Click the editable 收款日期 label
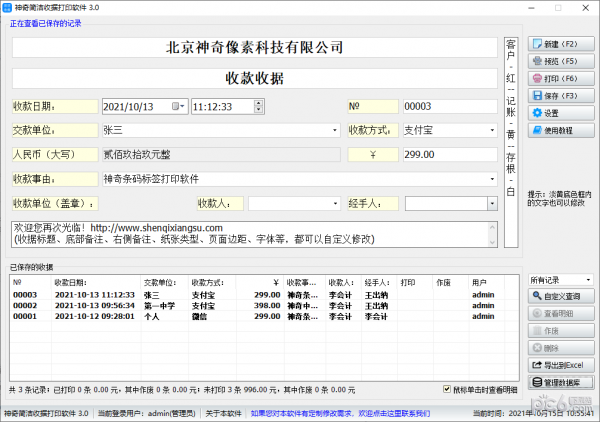 click(x=55, y=106)
